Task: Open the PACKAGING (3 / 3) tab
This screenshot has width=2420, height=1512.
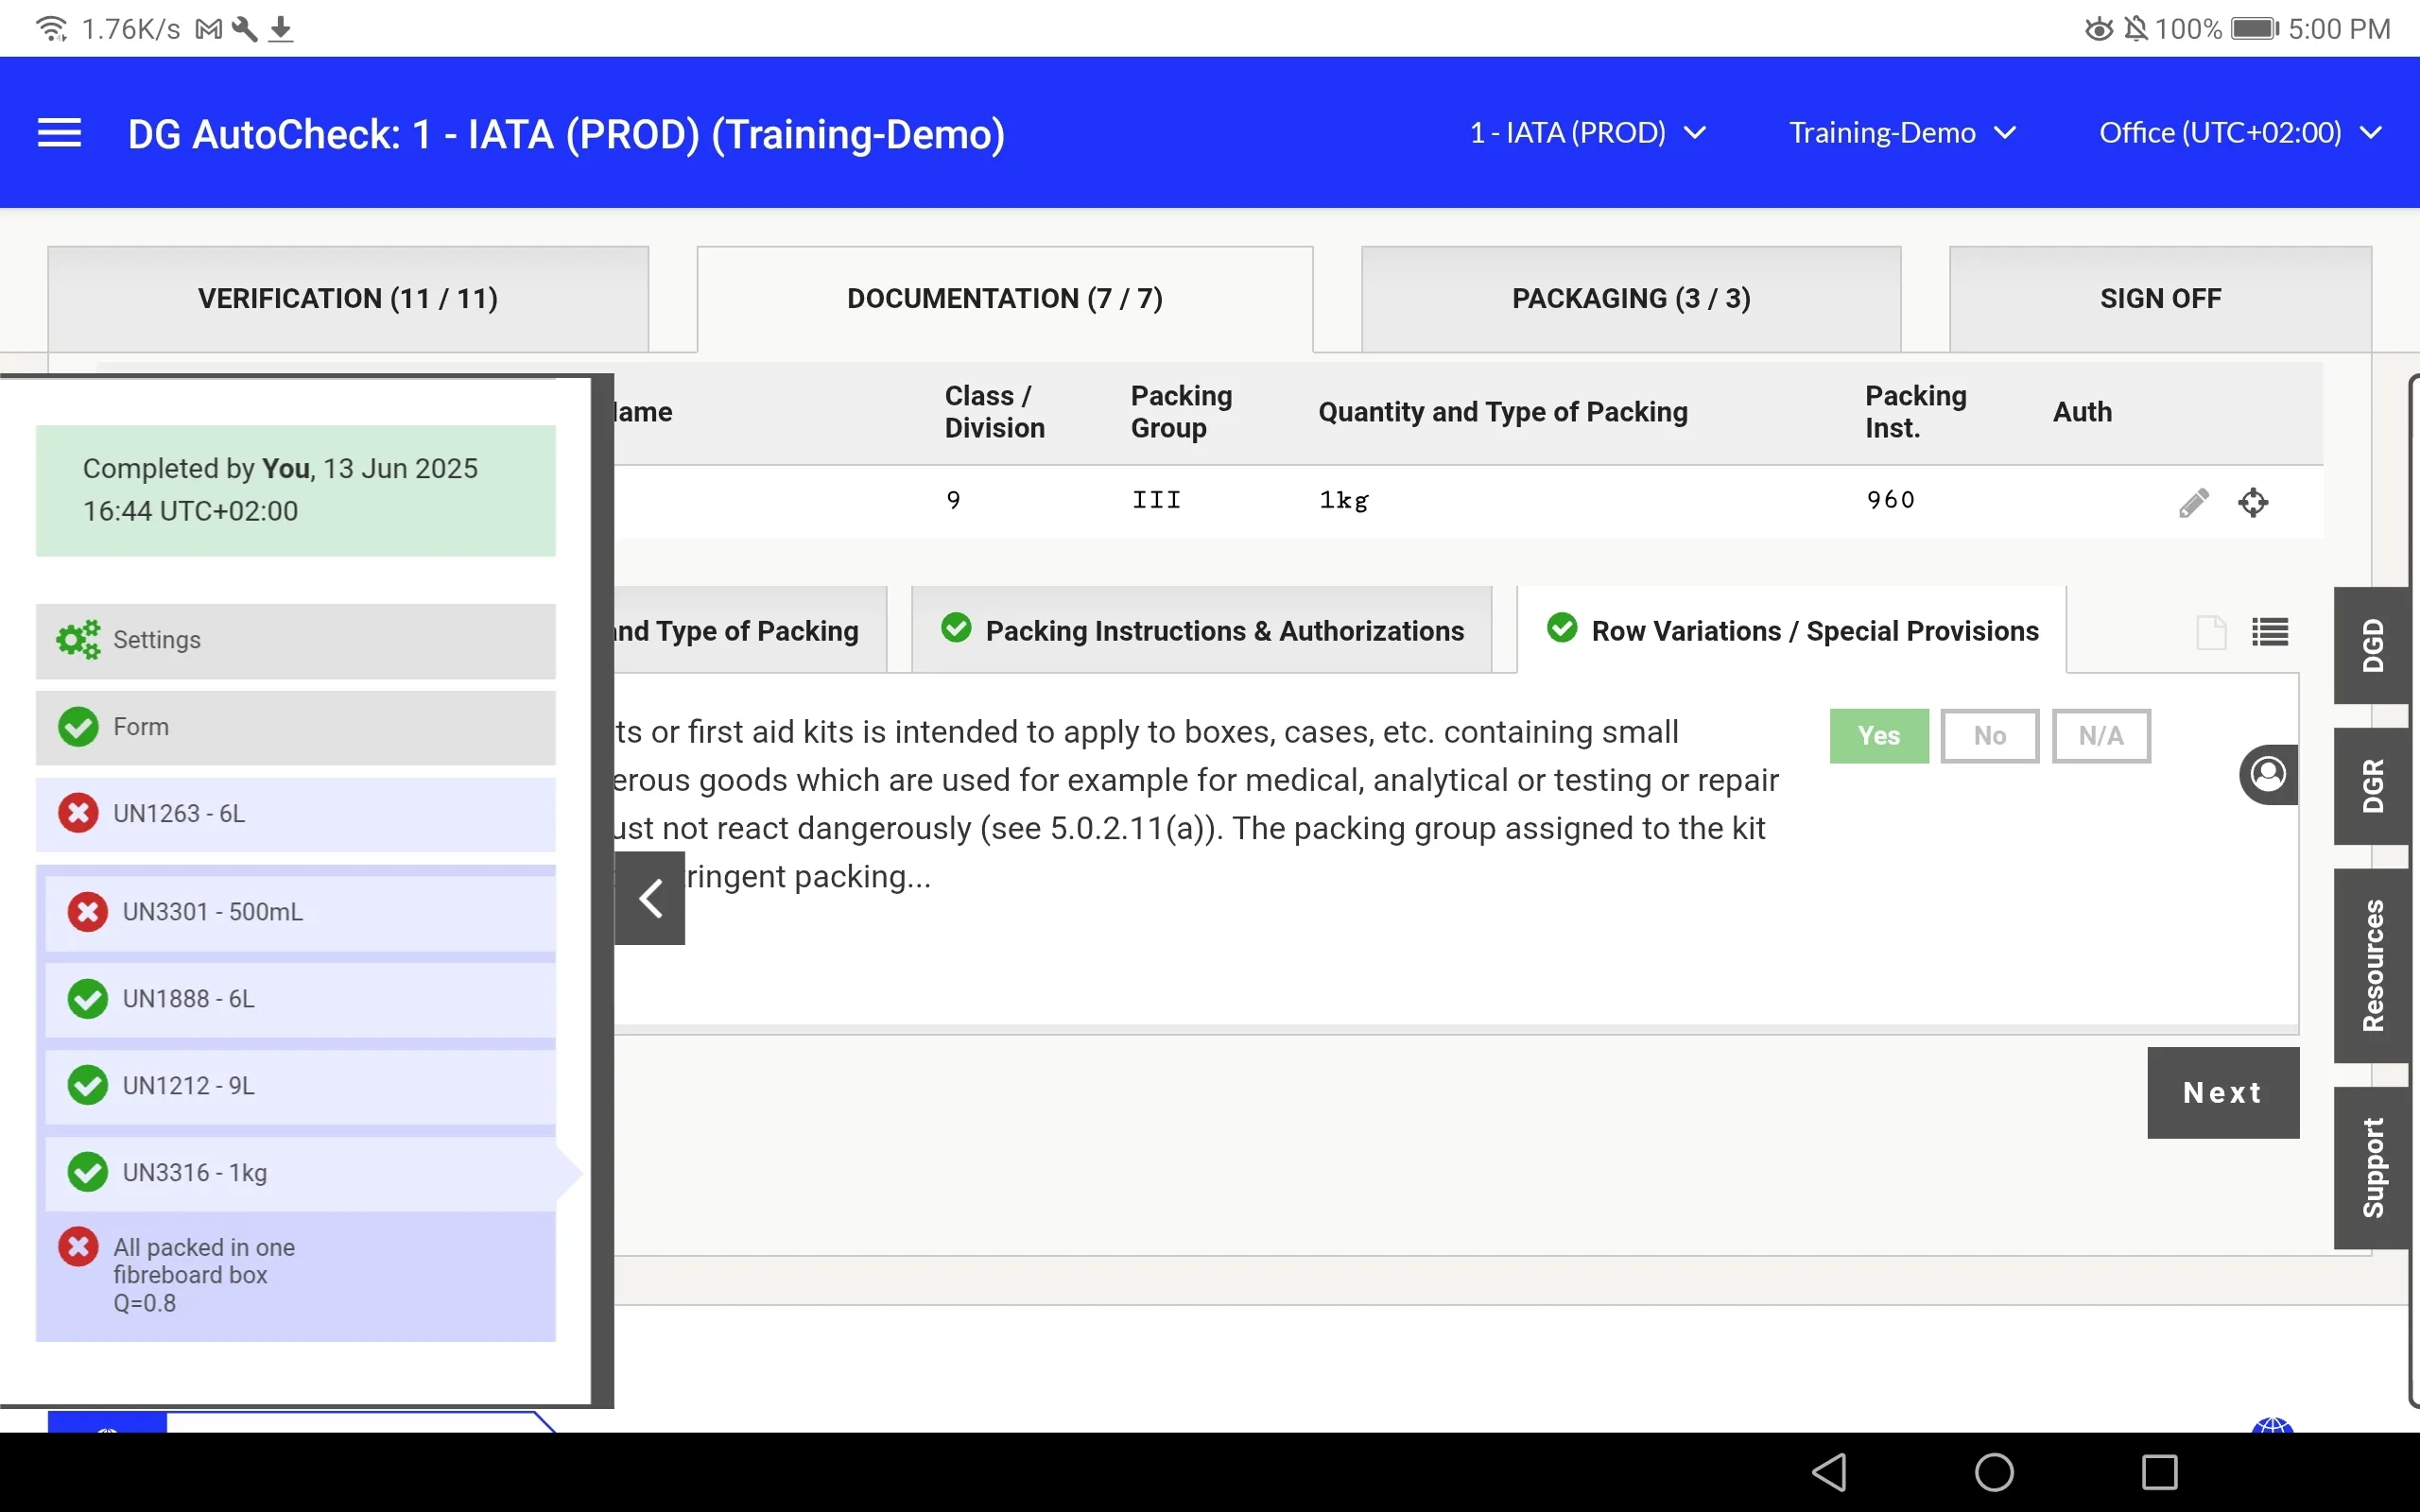Action: tap(1631, 299)
